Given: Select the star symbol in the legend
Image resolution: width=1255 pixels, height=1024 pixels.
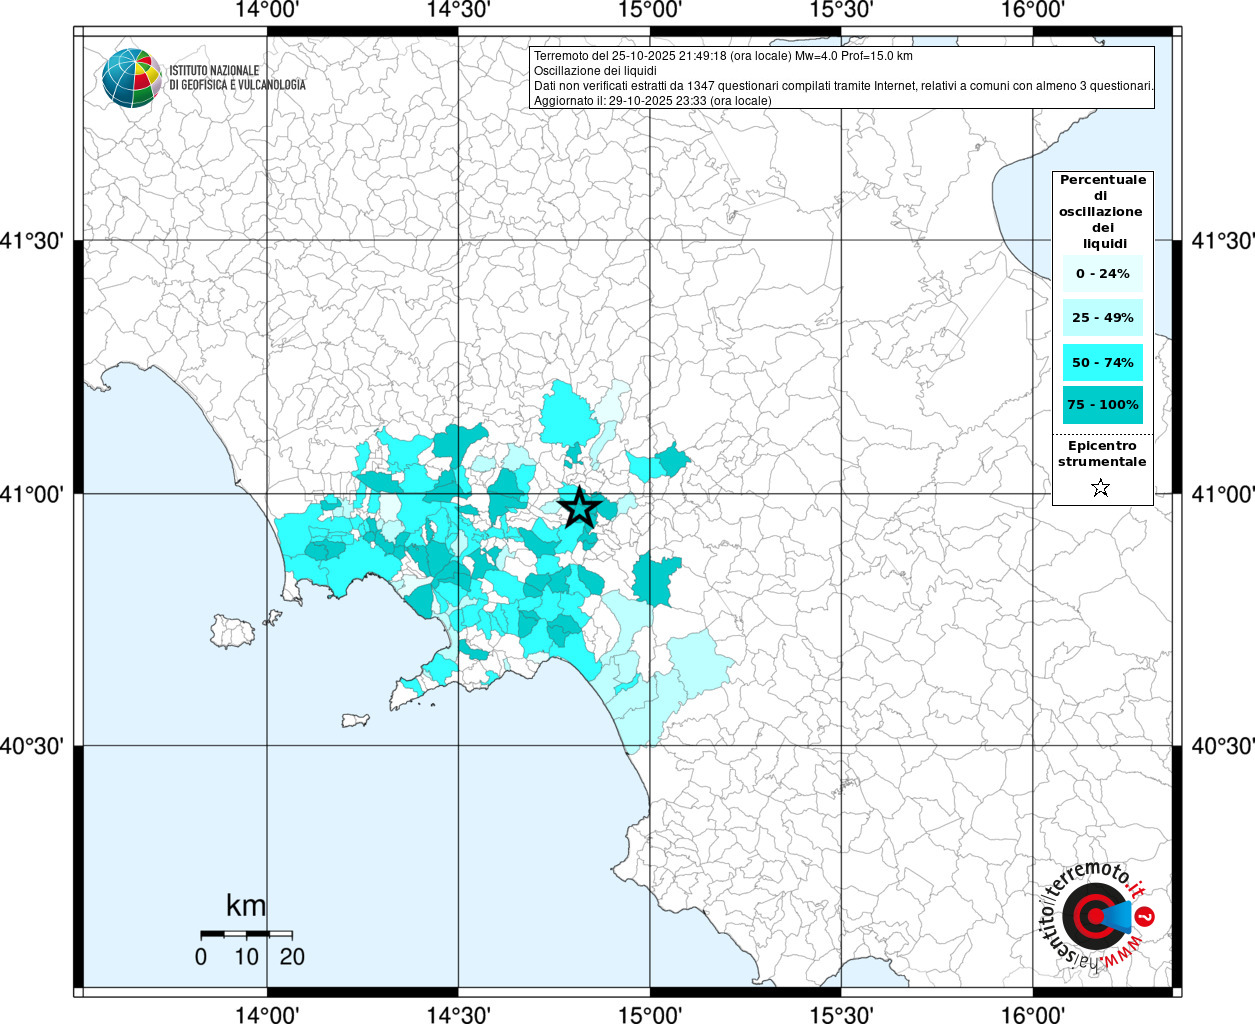Looking at the screenshot, I should 1101,488.
